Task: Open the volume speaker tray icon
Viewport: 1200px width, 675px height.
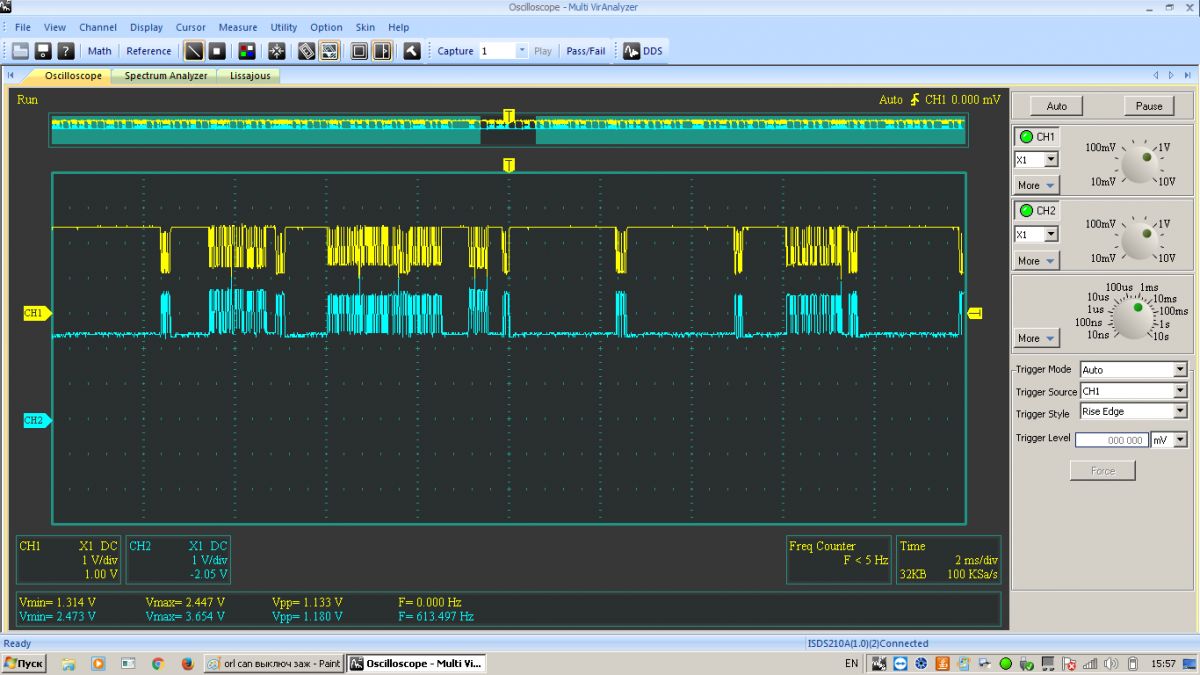Action: (x=1111, y=663)
